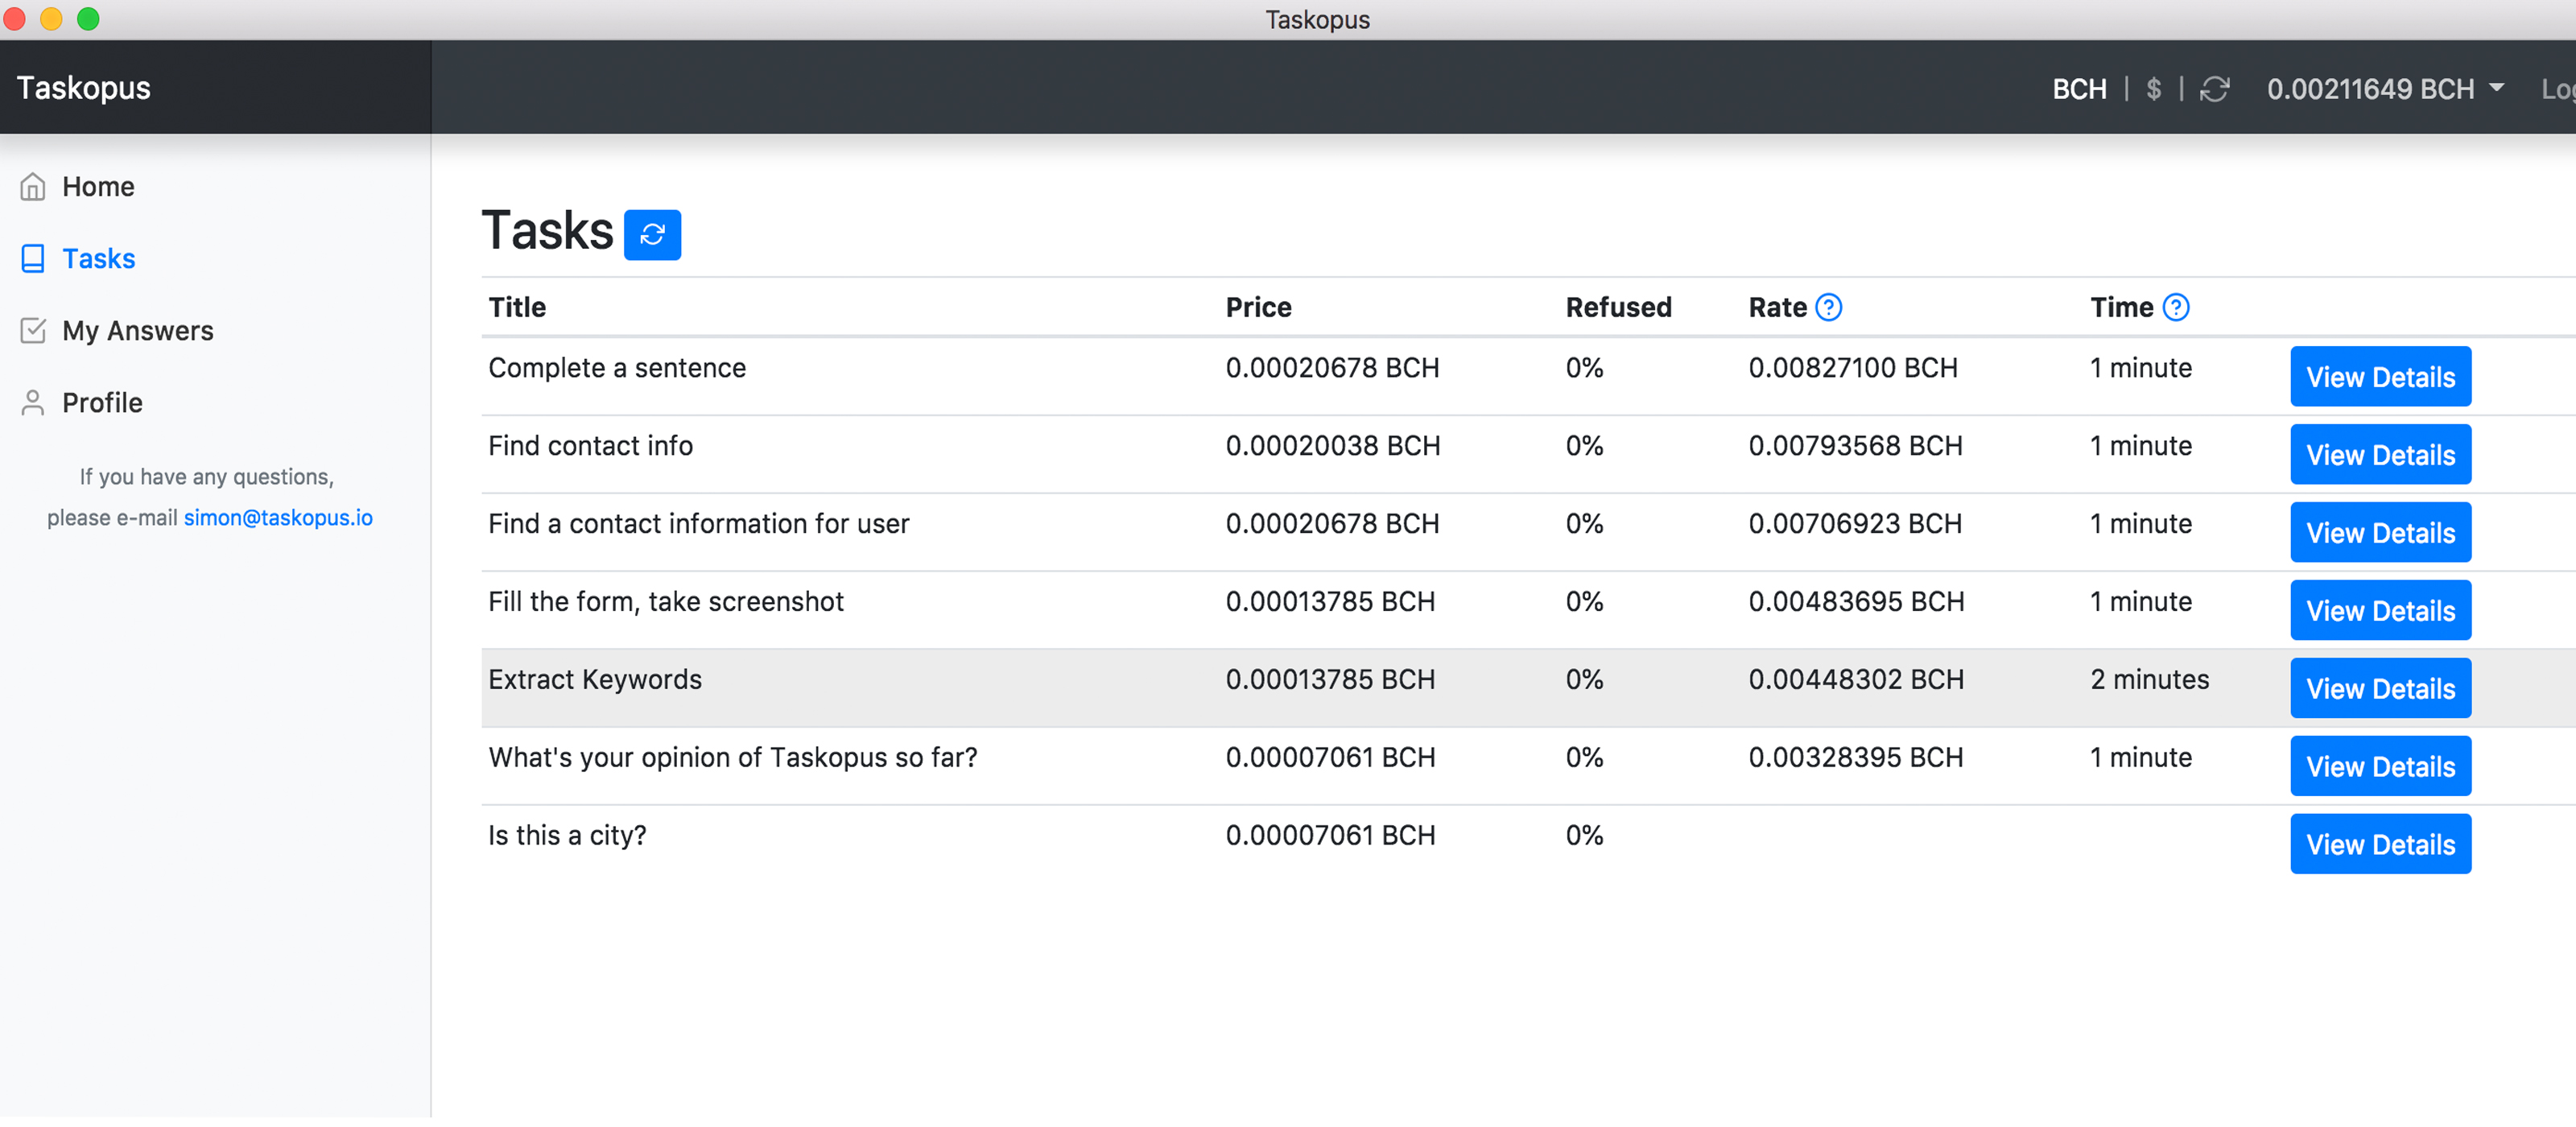Switch currency display to dollars

tap(2153, 89)
